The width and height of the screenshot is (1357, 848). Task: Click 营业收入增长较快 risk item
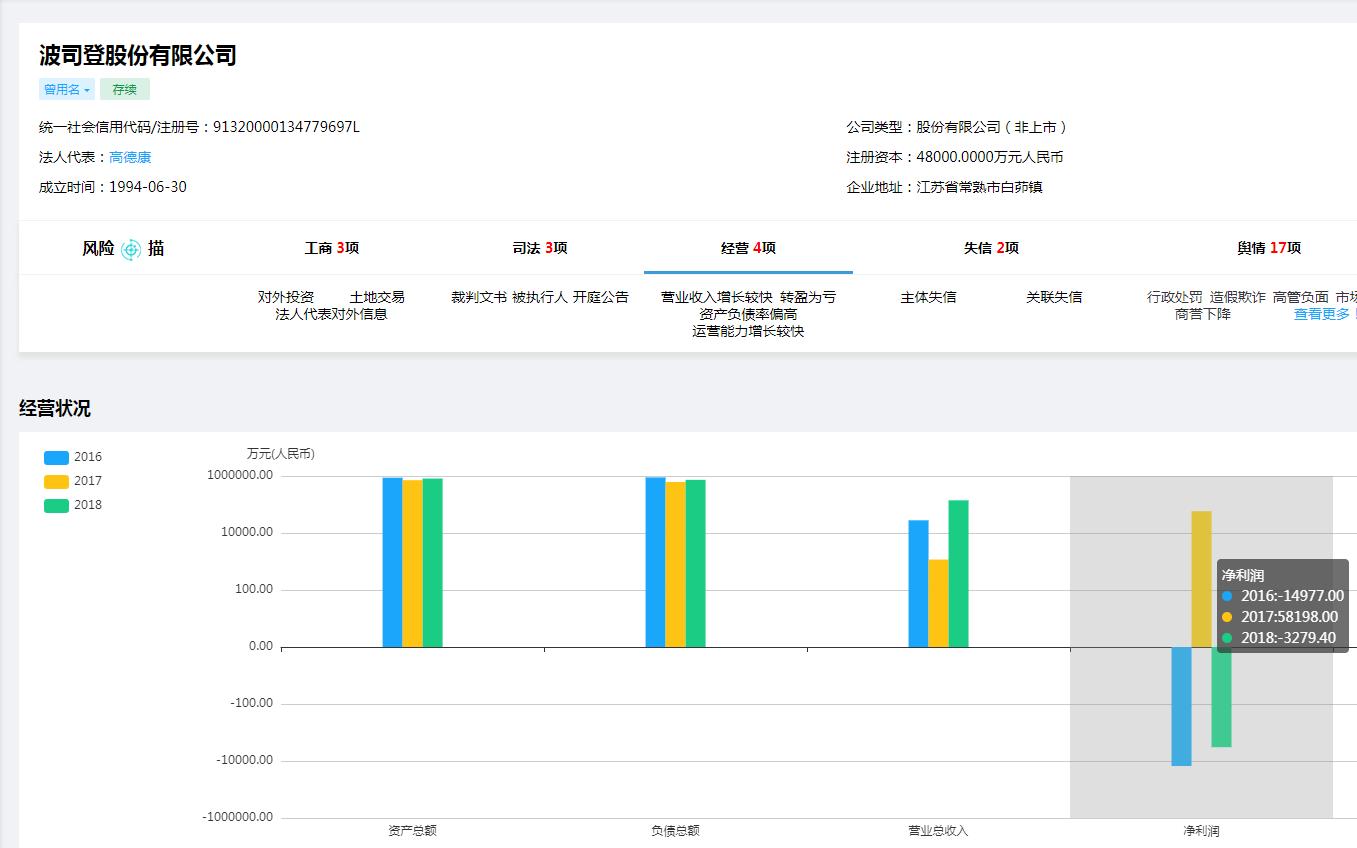coord(717,297)
